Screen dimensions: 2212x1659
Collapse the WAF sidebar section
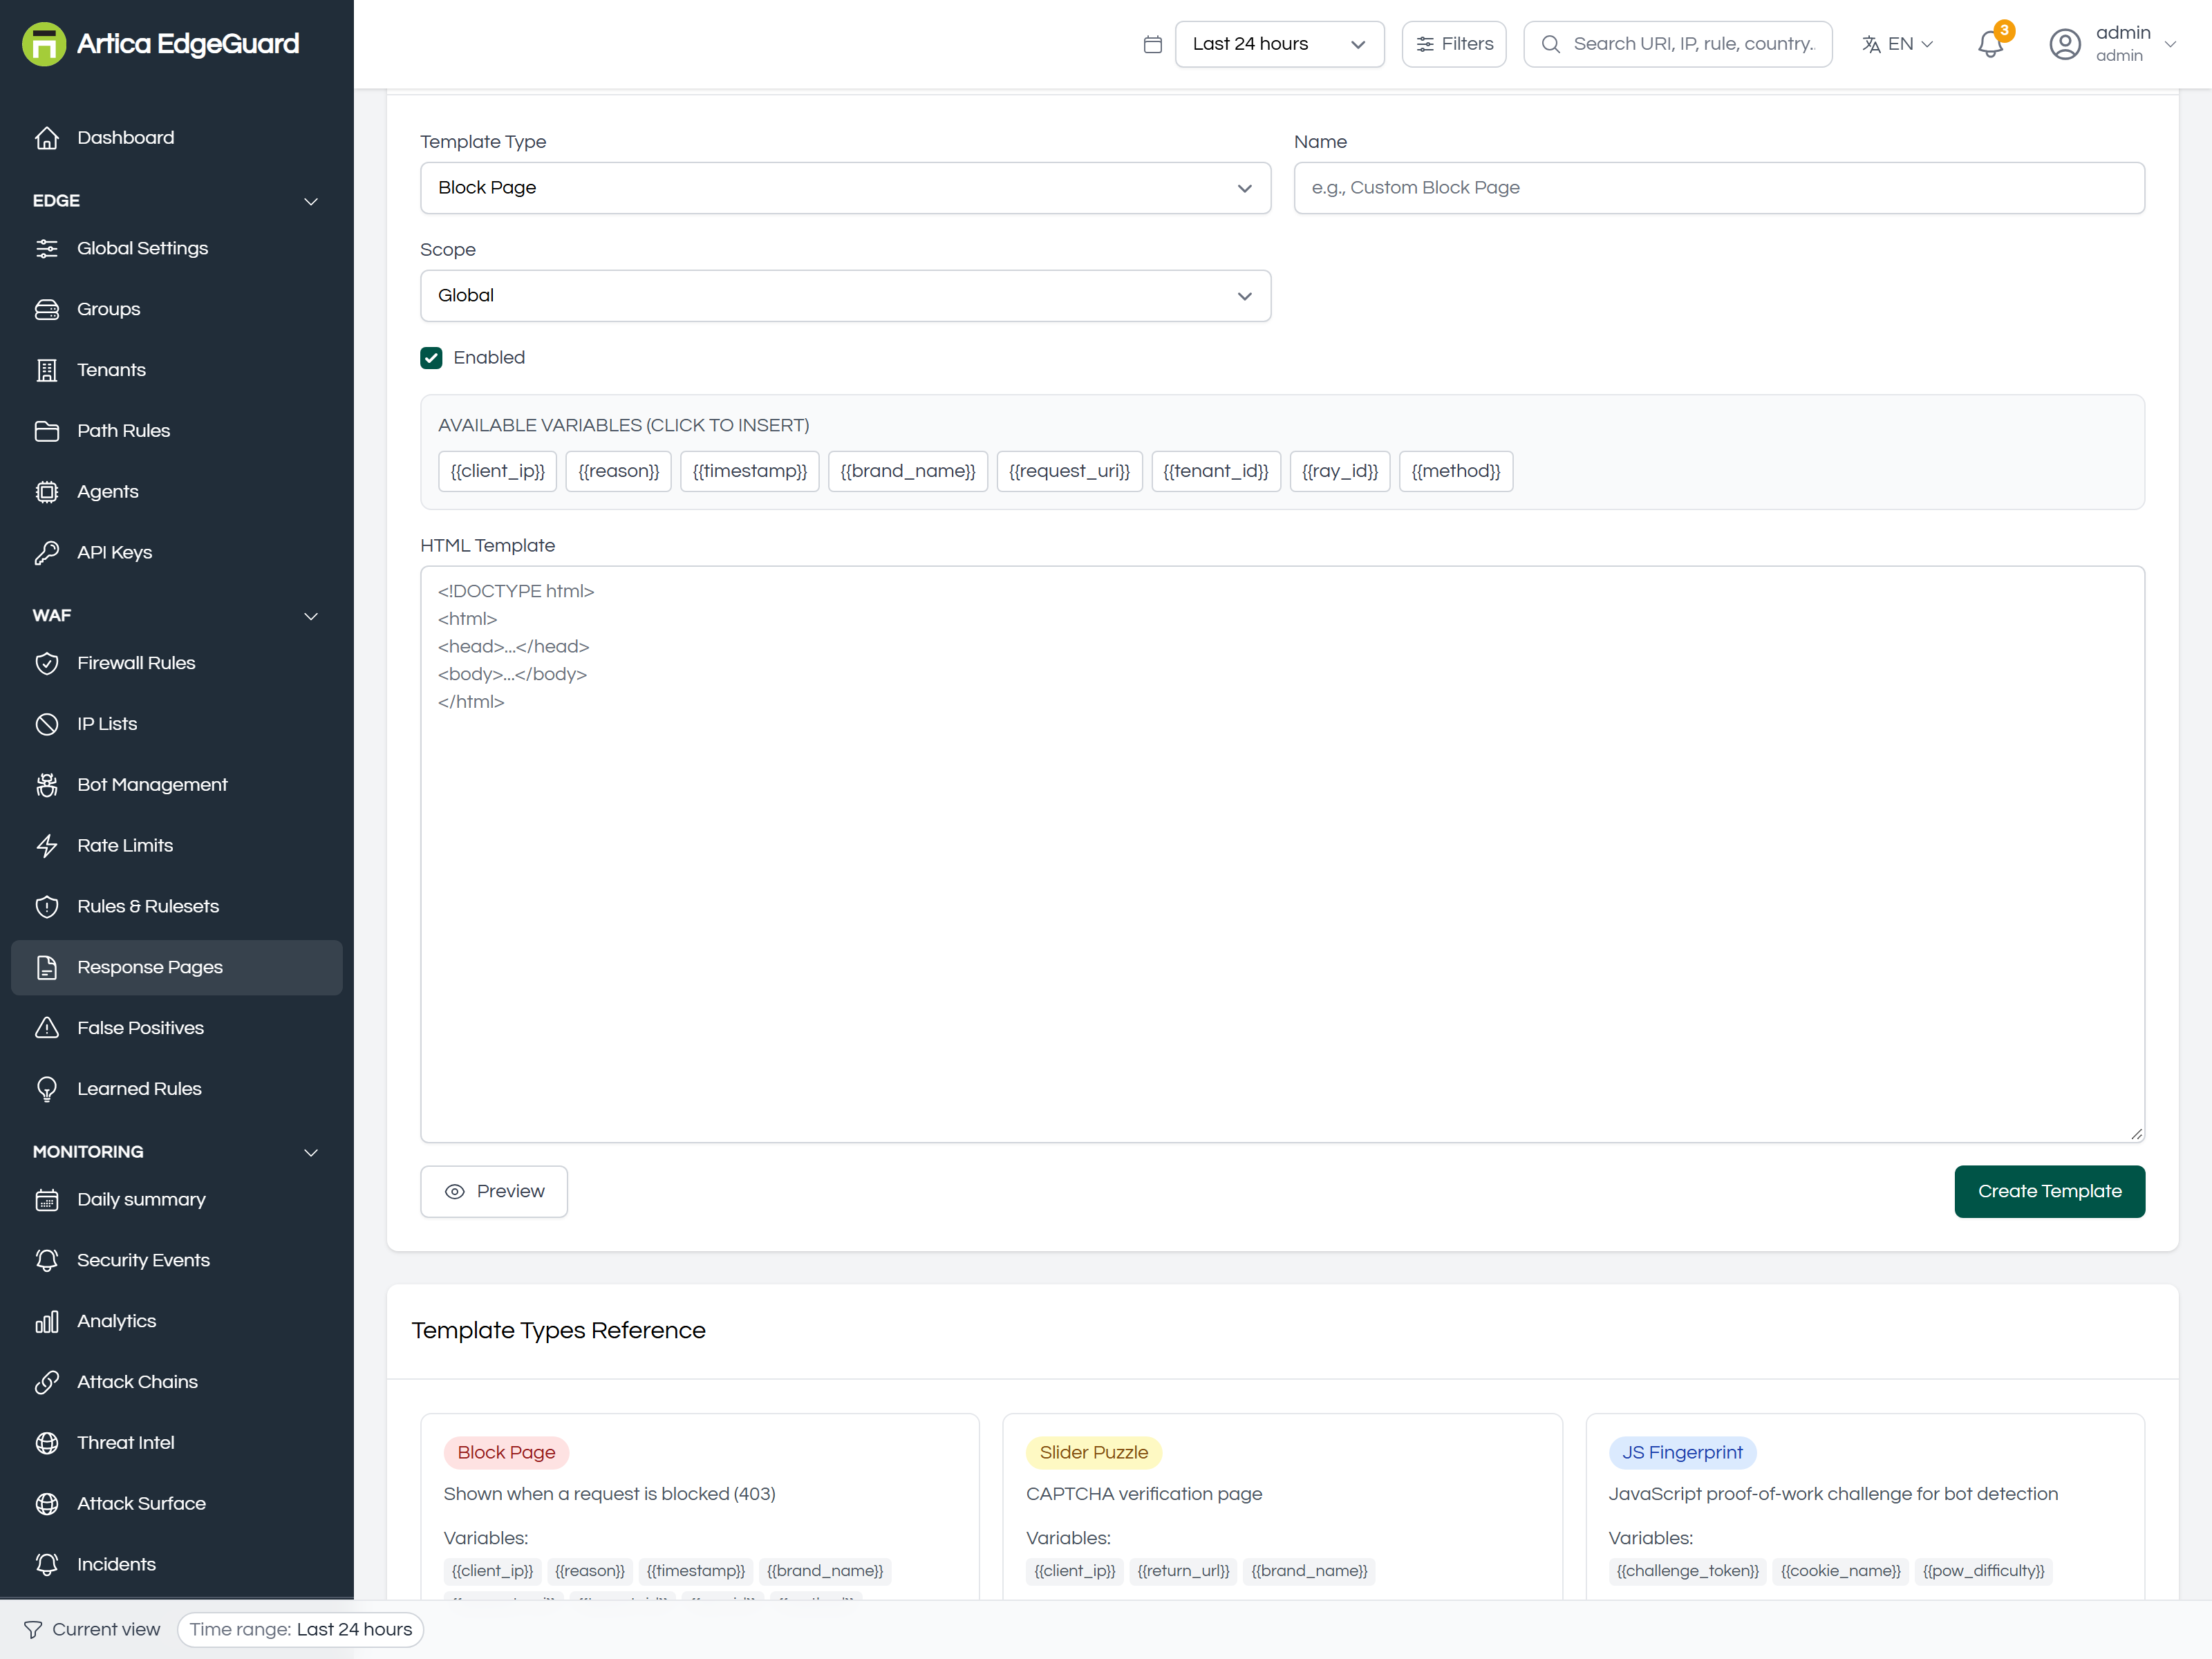[176, 616]
